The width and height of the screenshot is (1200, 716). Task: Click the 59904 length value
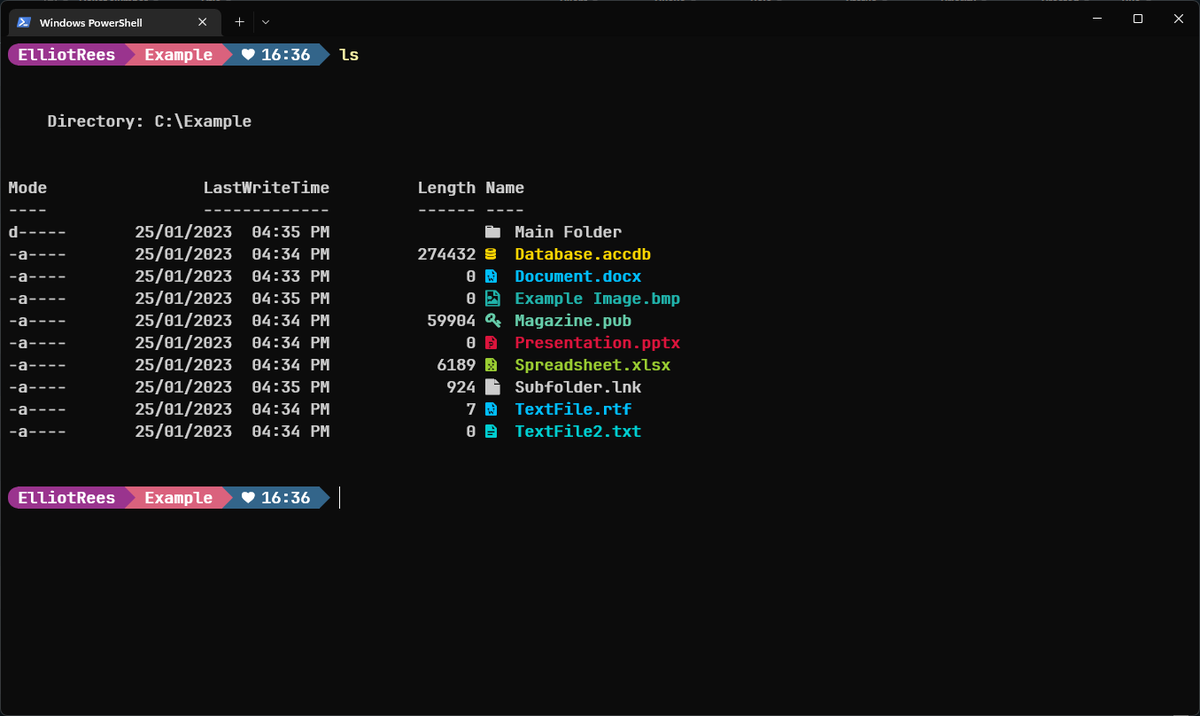pos(452,320)
